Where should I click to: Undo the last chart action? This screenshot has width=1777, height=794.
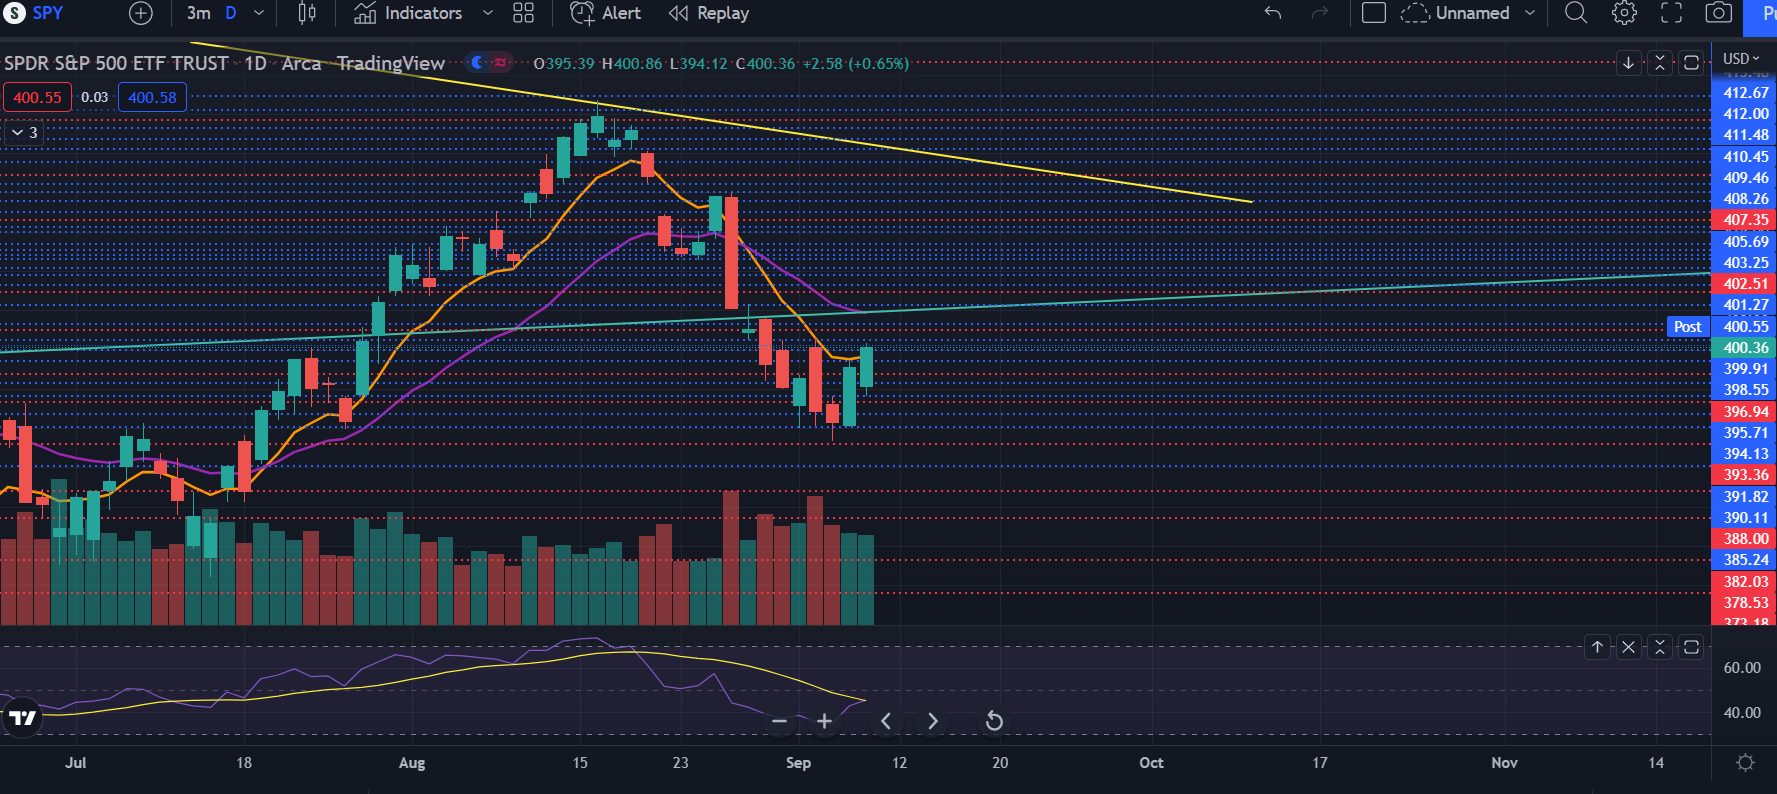pyautogui.click(x=1273, y=13)
